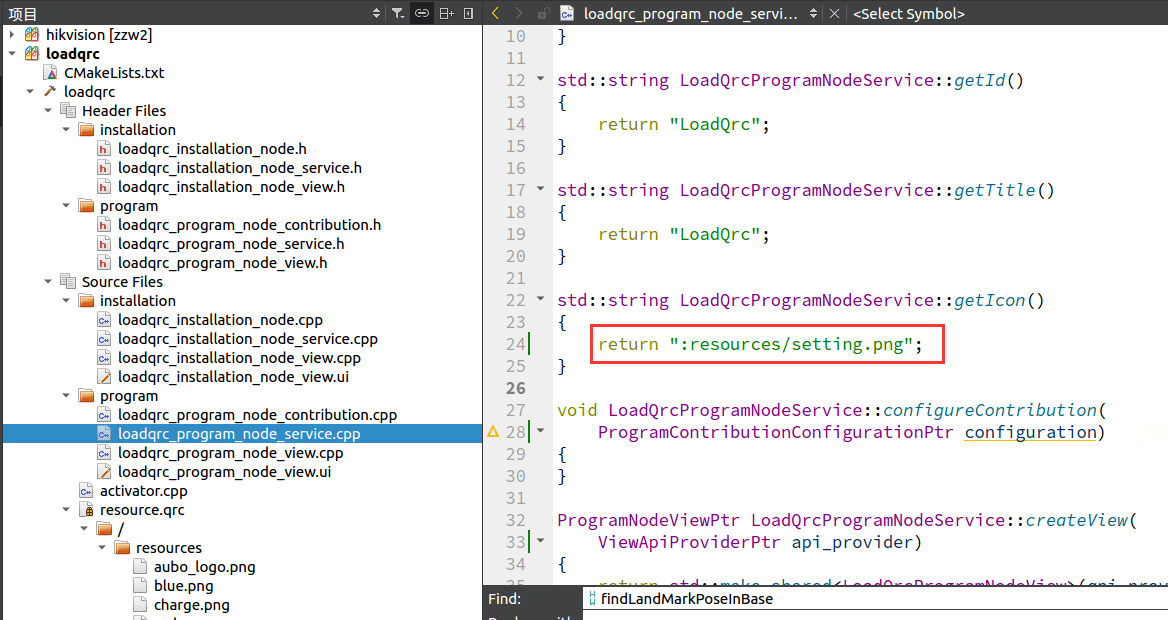Click the warning icon at line 28
Screen dimensions: 1168x620
click(x=492, y=431)
